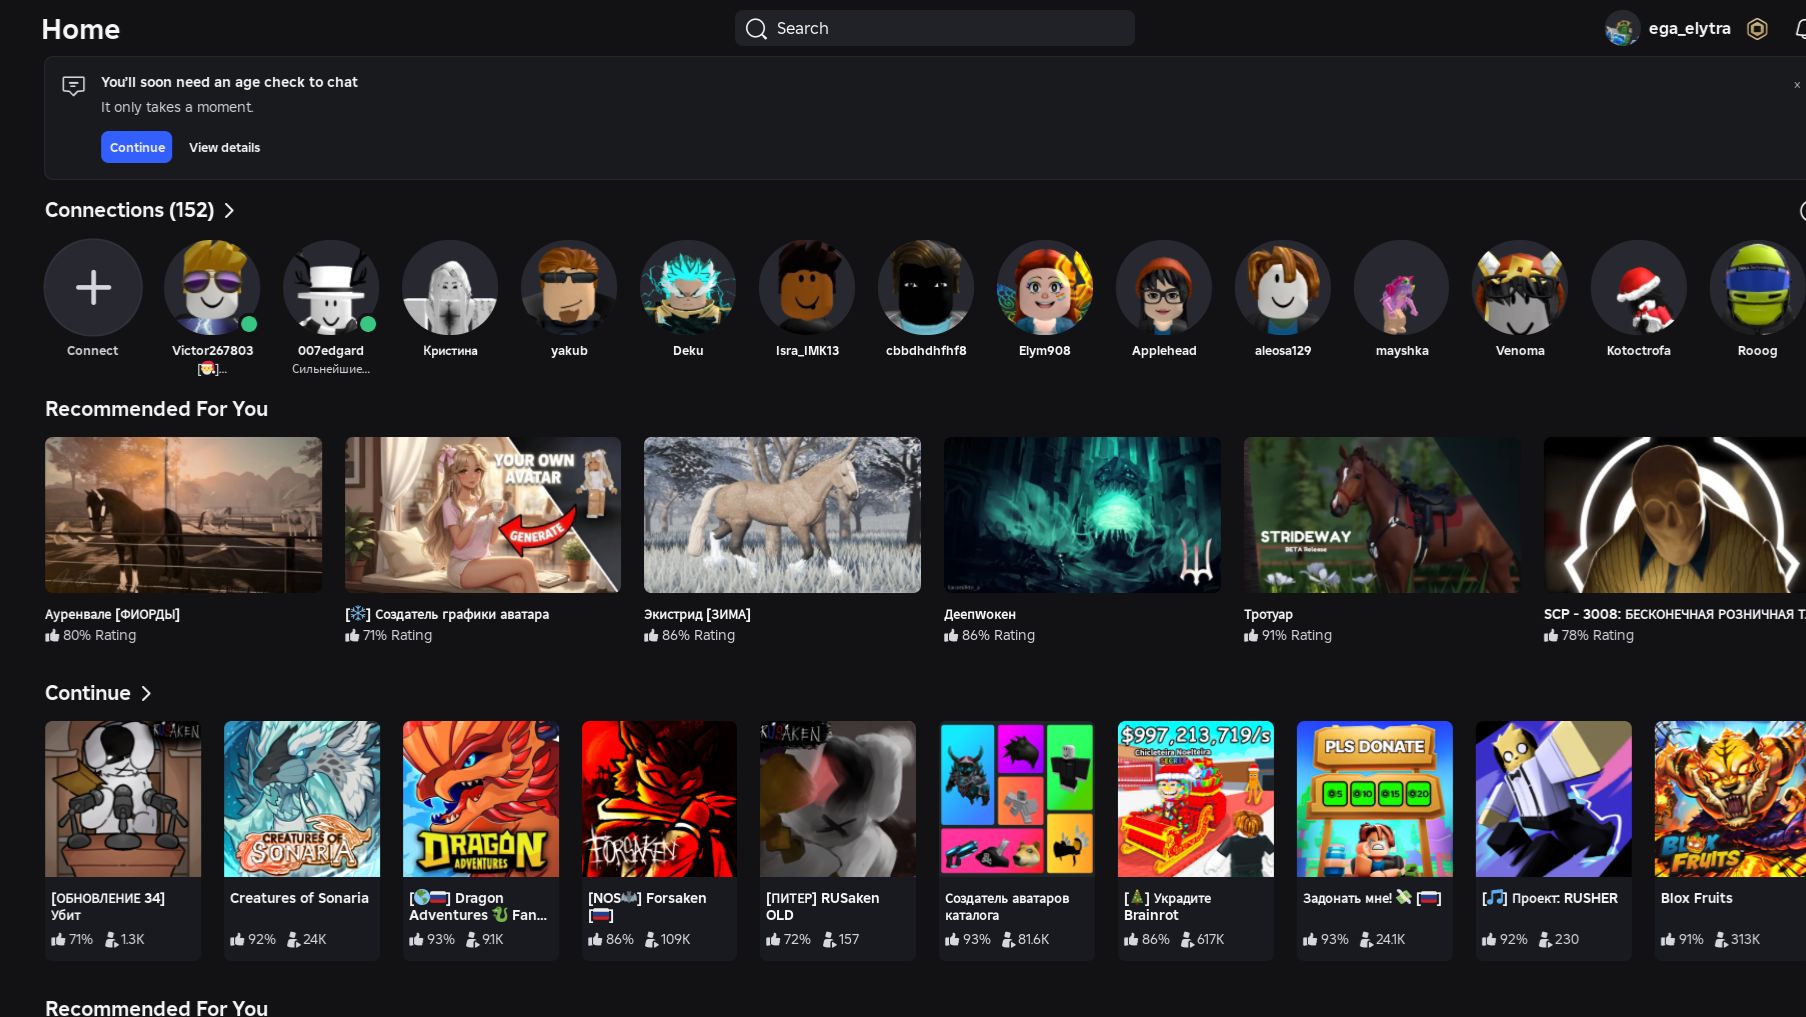Dismiss the age check banner
This screenshot has width=1806, height=1017.
pos(1797,85)
